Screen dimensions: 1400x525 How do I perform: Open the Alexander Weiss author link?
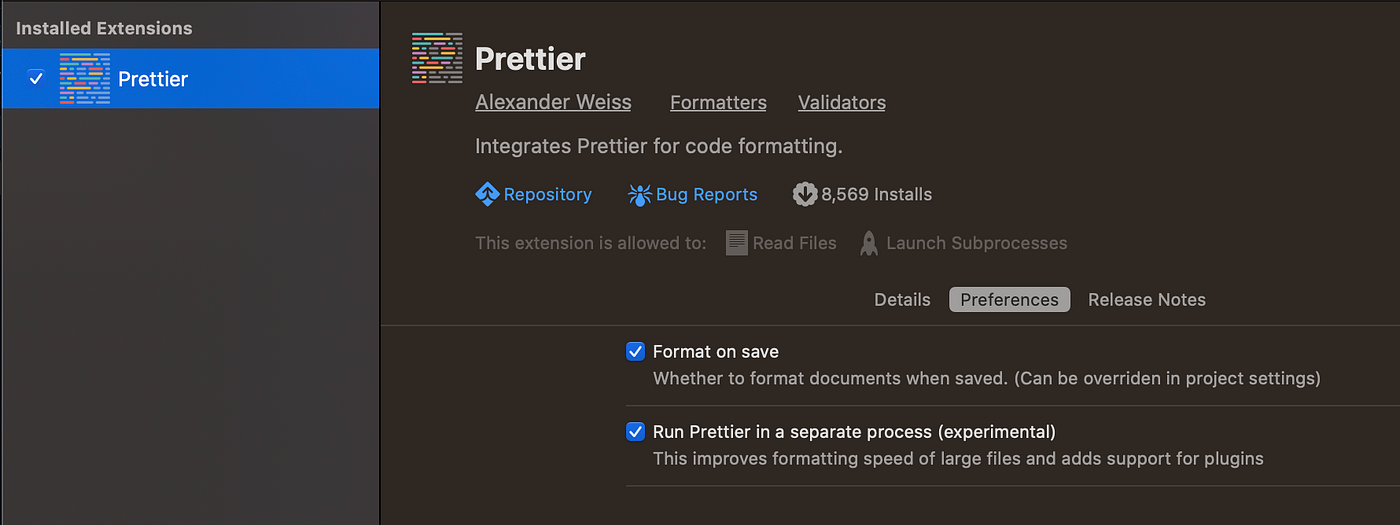pyautogui.click(x=553, y=102)
